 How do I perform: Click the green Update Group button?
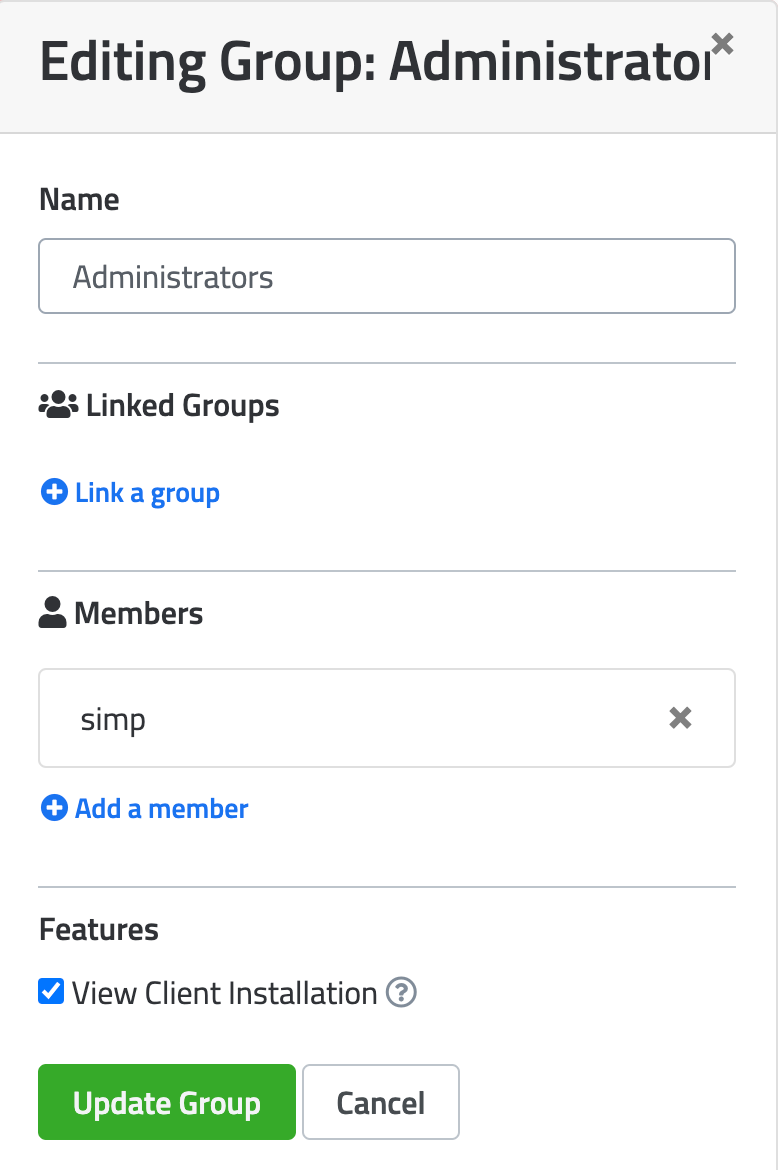click(167, 1102)
